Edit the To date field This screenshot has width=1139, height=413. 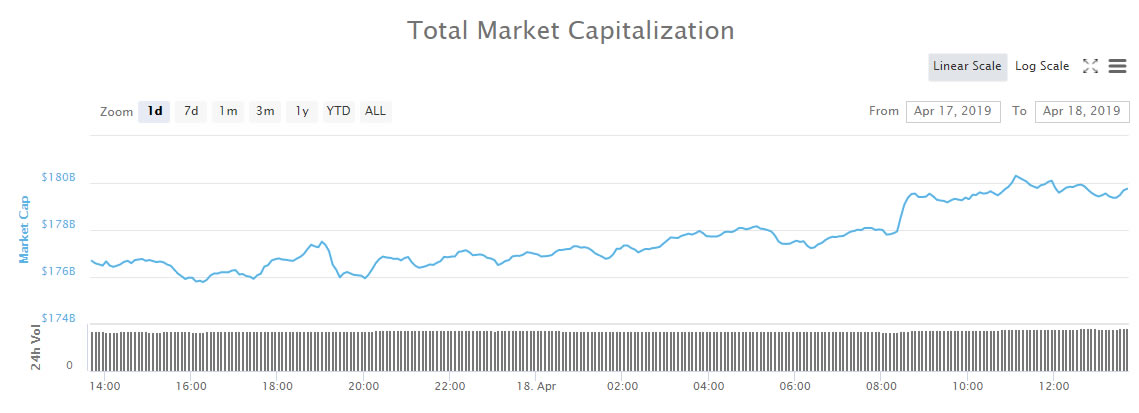[1082, 111]
